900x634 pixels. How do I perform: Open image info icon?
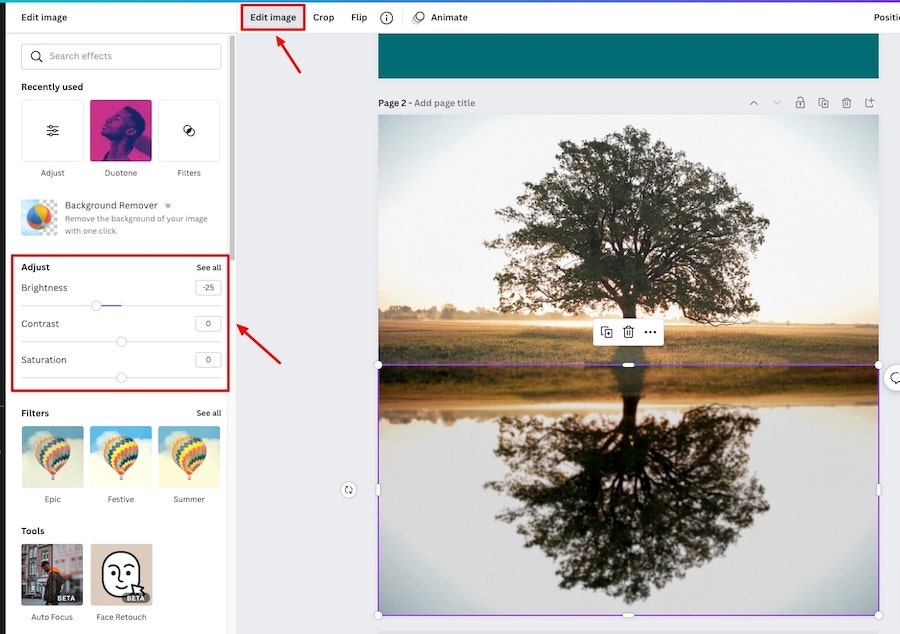(387, 18)
